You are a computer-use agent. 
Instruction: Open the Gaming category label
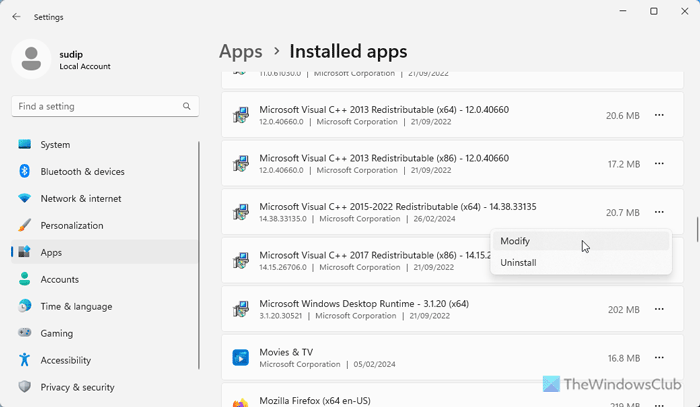pos(57,333)
